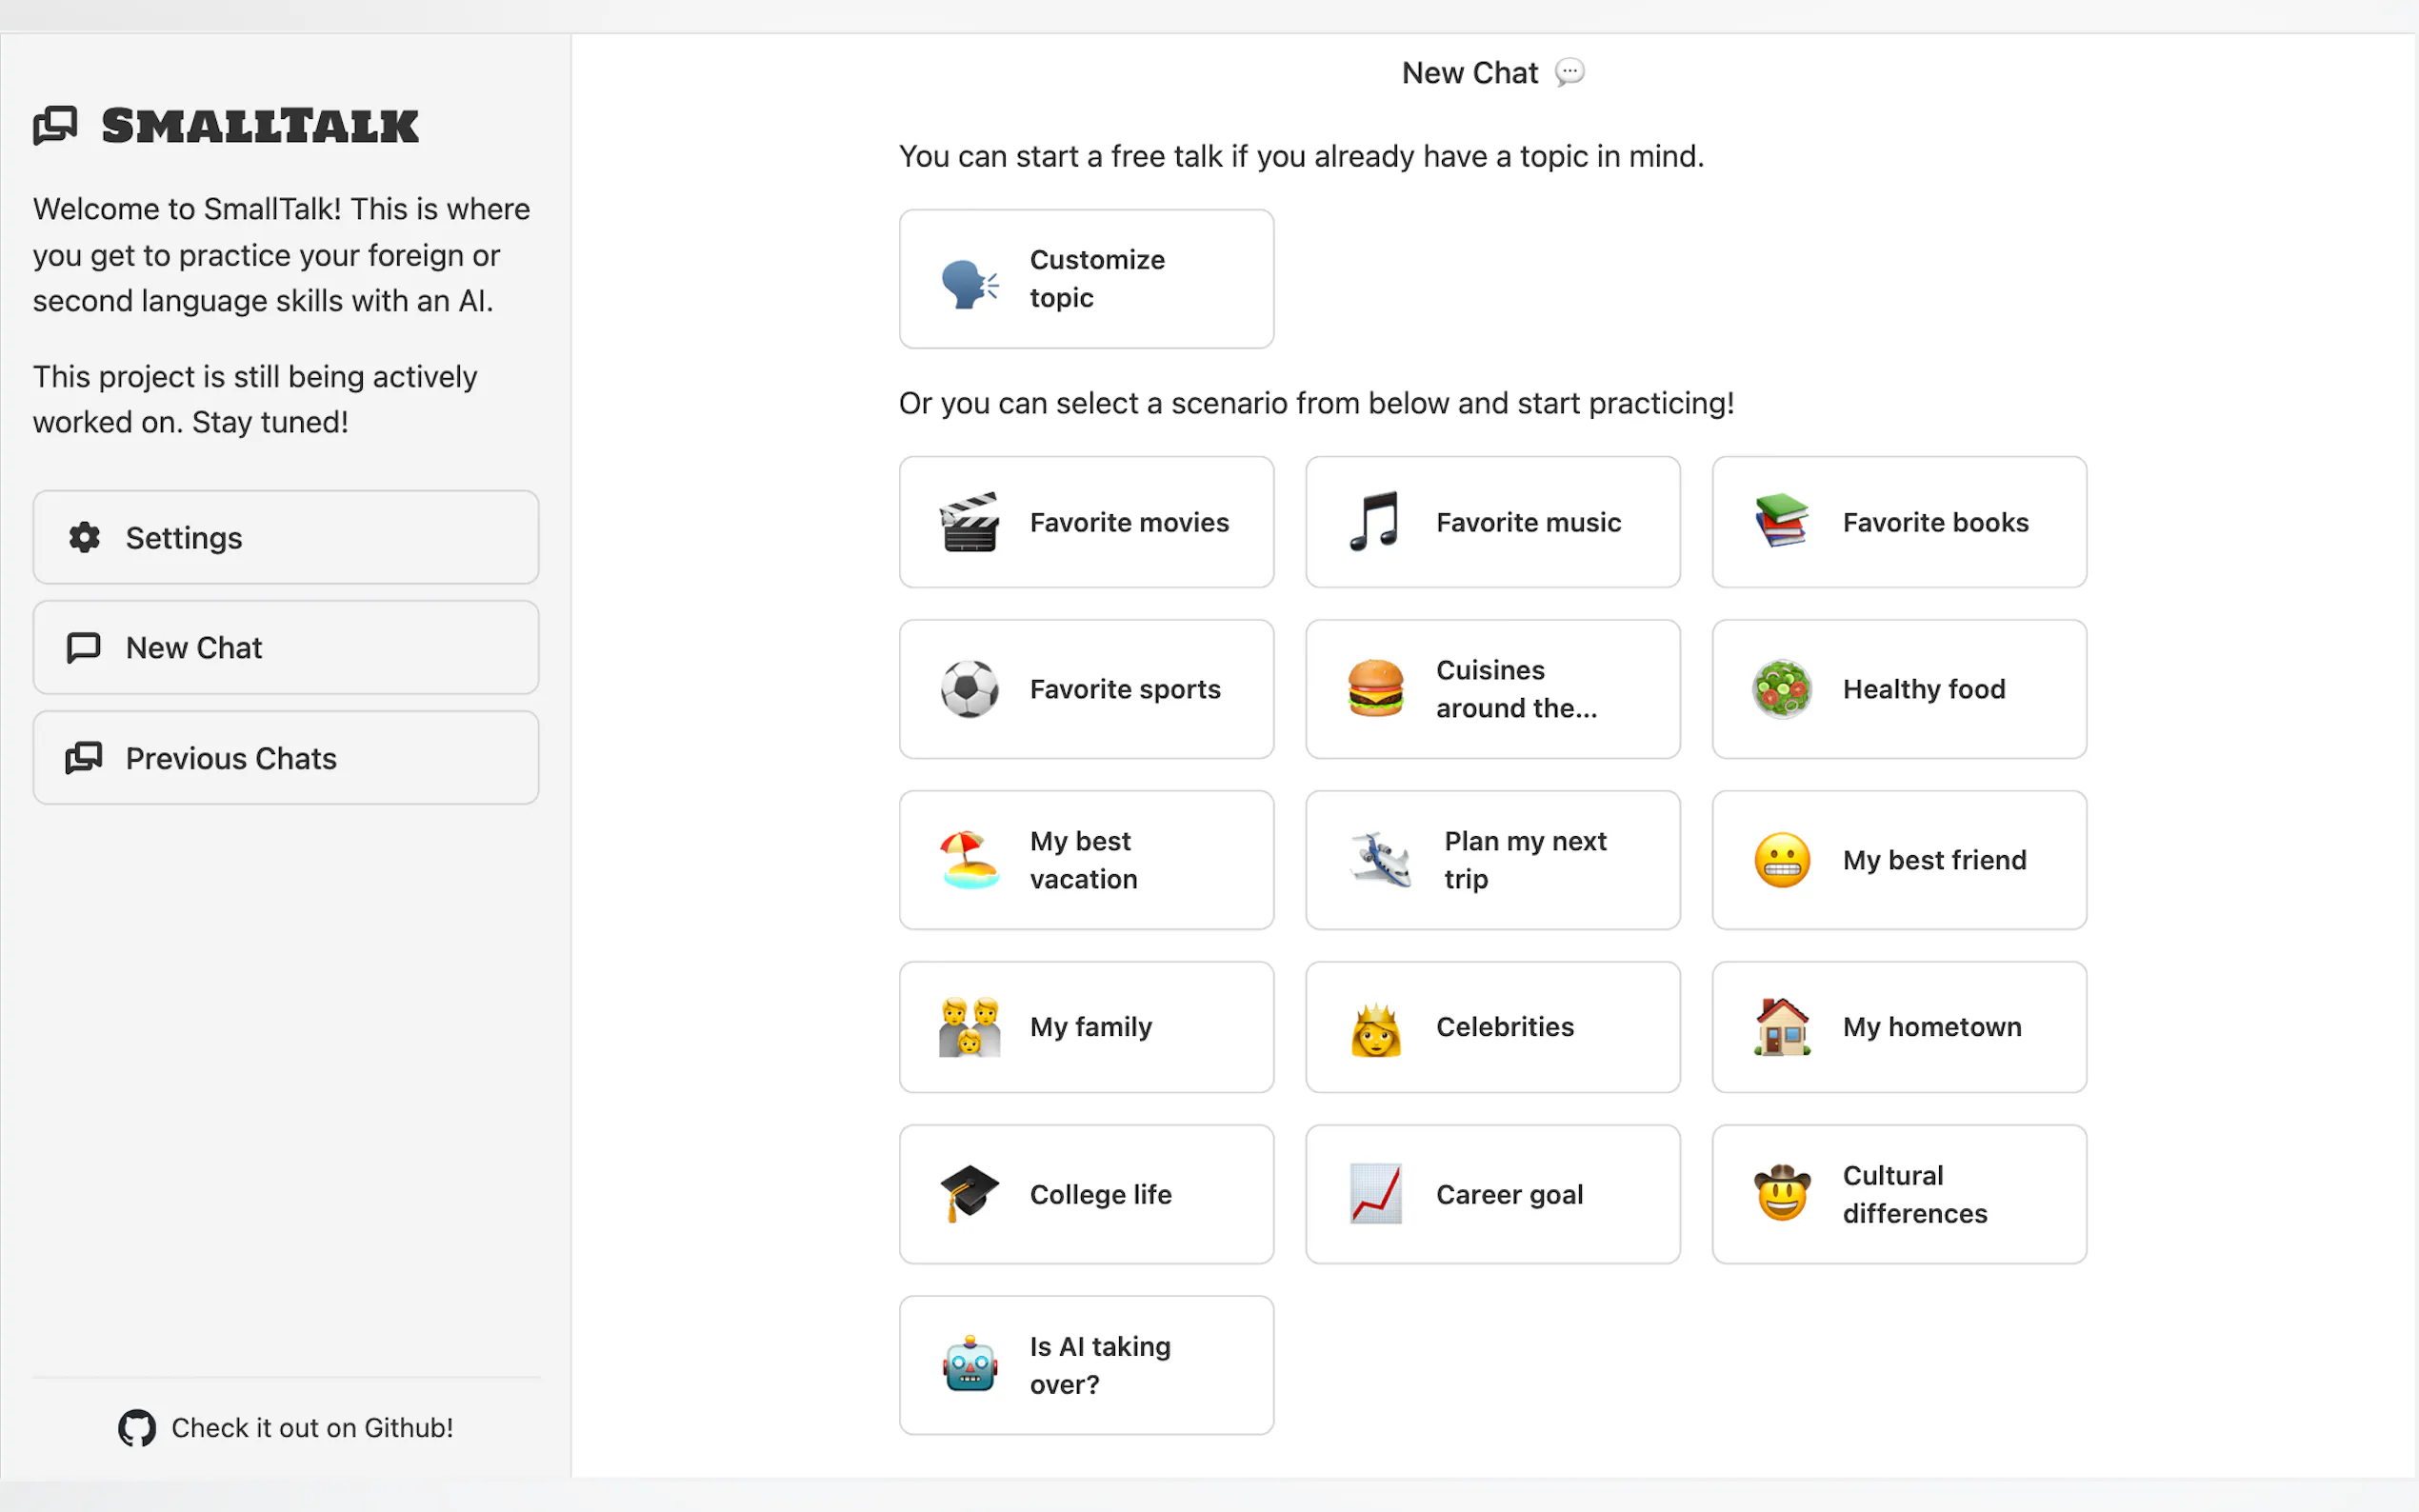The height and width of the screenshot is (1512, 2419).
Task: Pick the My best friend scenario
Action: coord(1898,860)
